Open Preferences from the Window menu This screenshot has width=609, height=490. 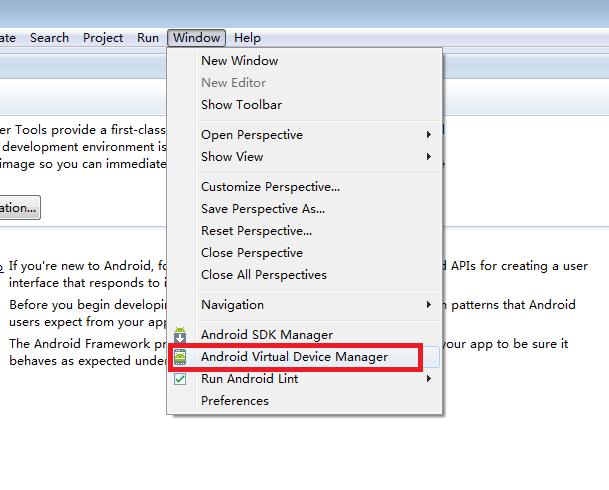[x=304, y=401]
